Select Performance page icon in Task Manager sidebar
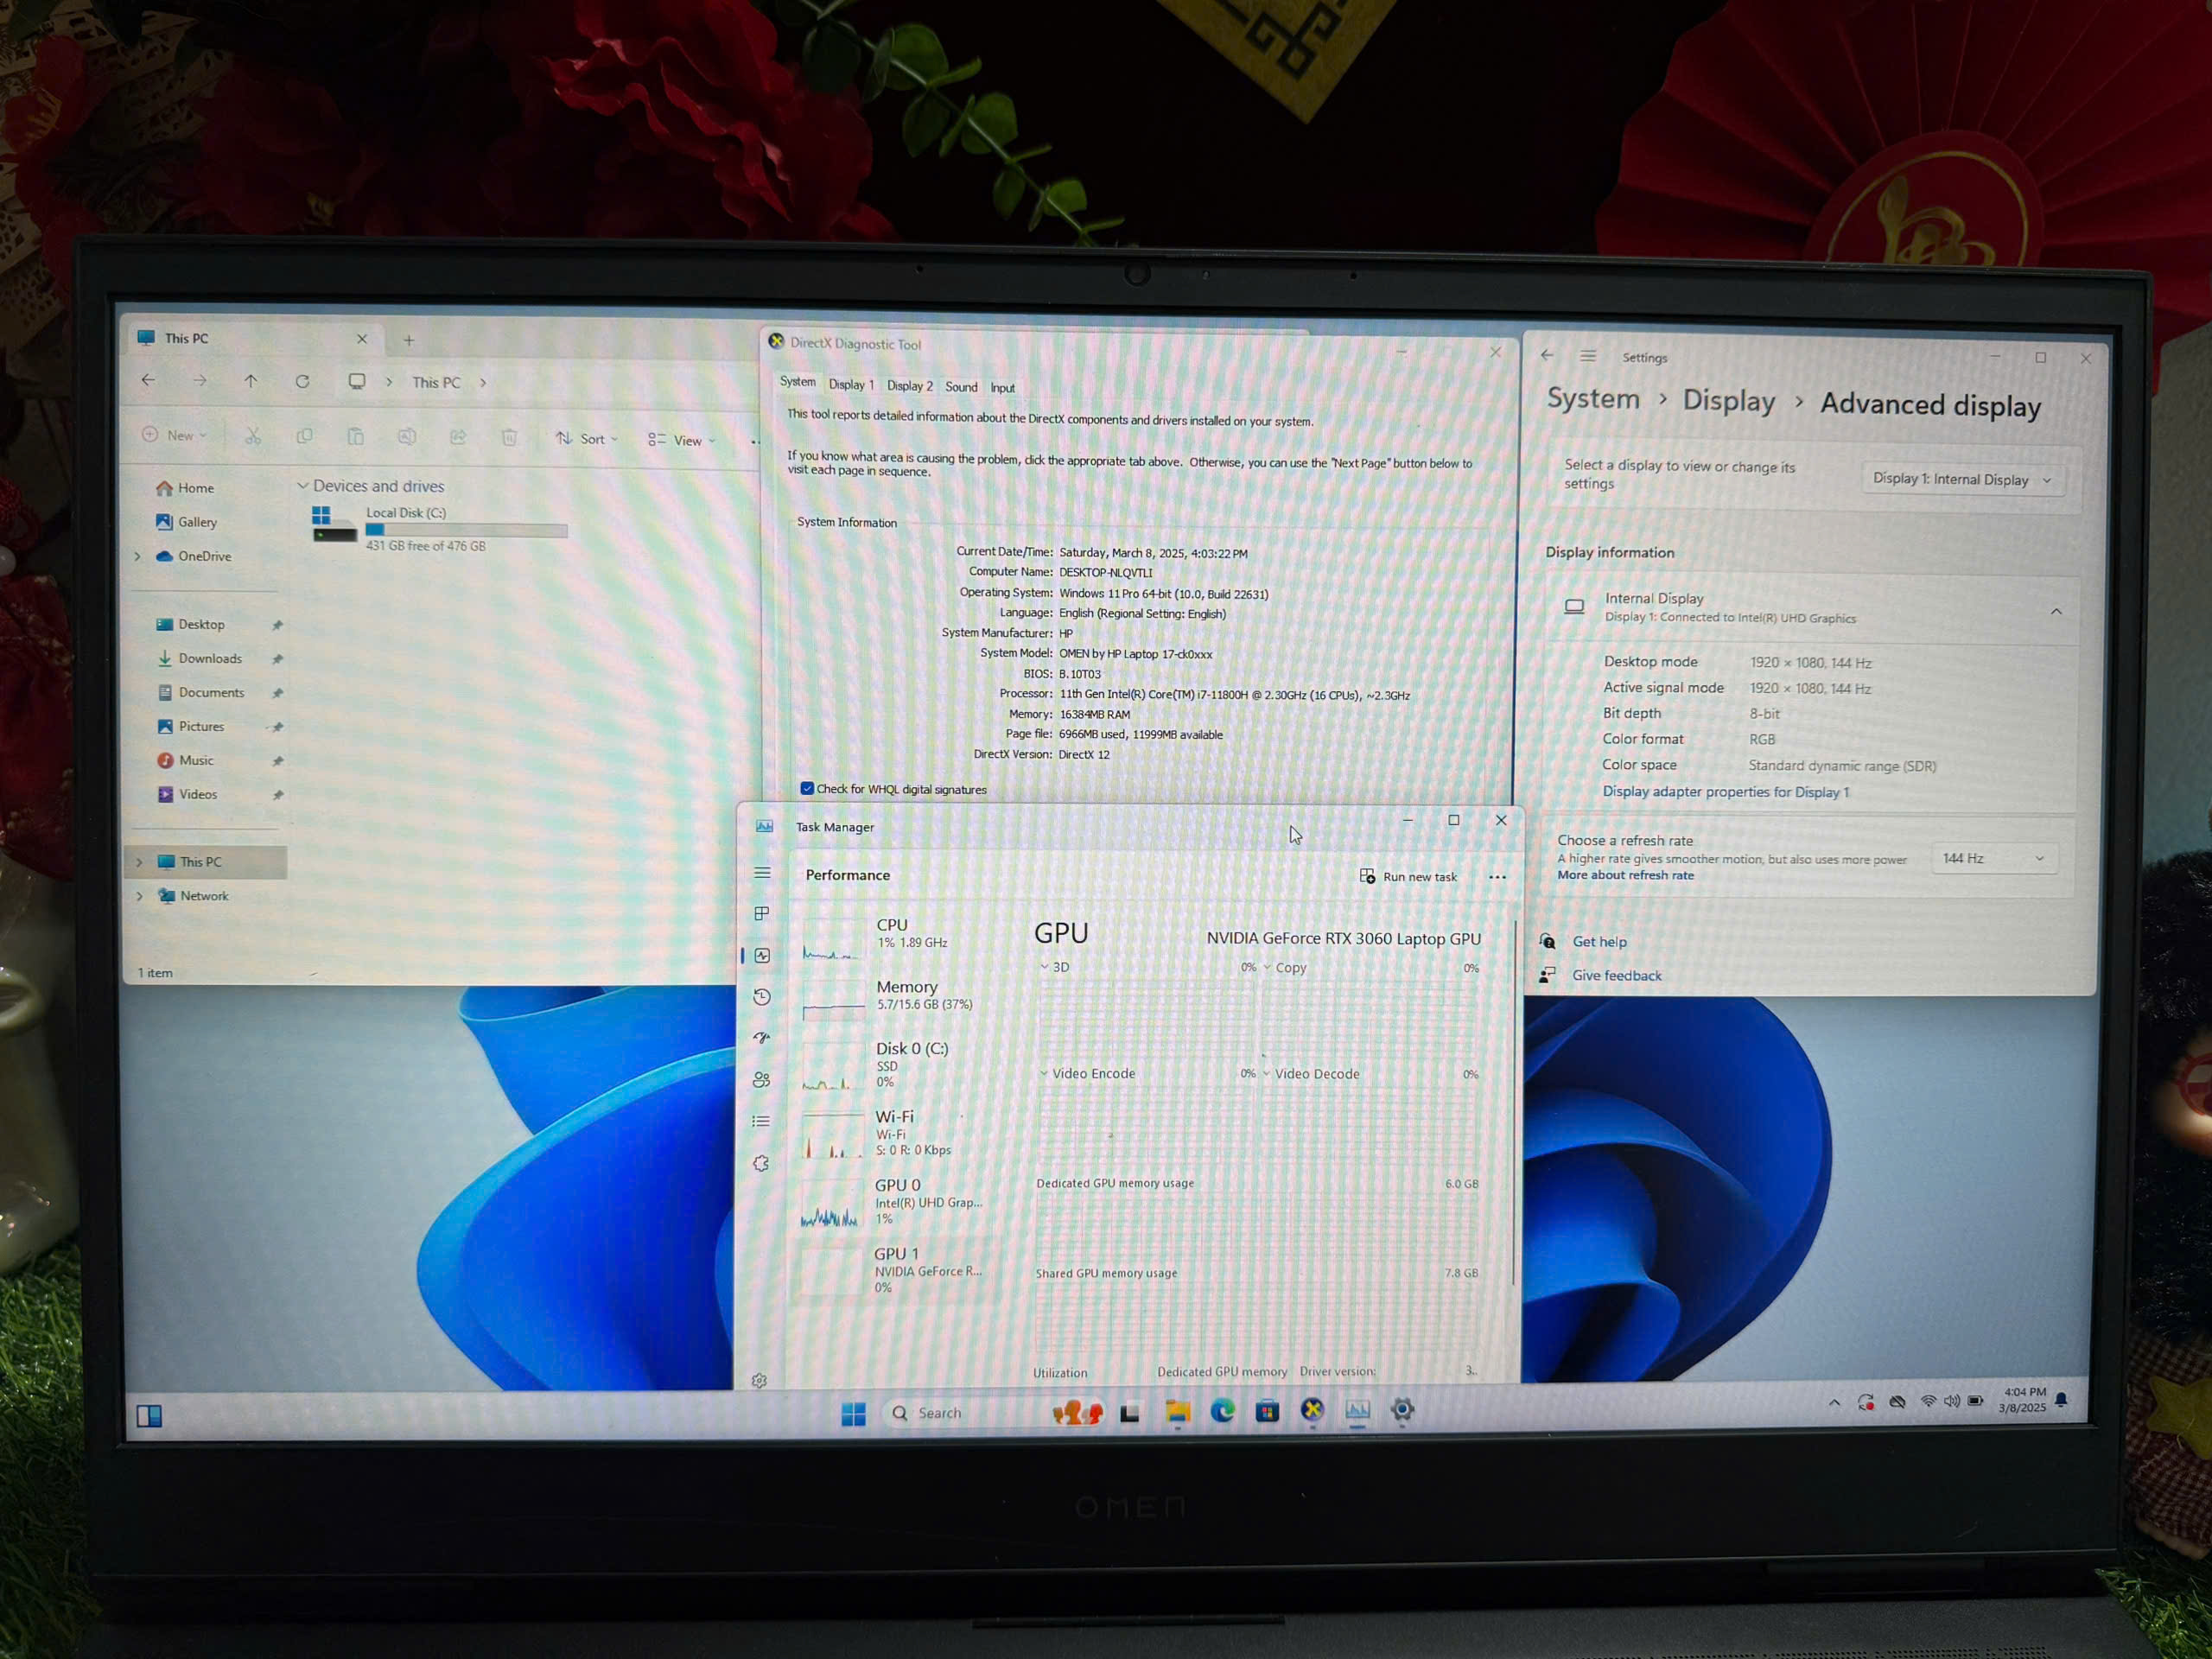The height and width of the screenshot is (1659, 2212). pyautogui.click(x=762, y=955)
